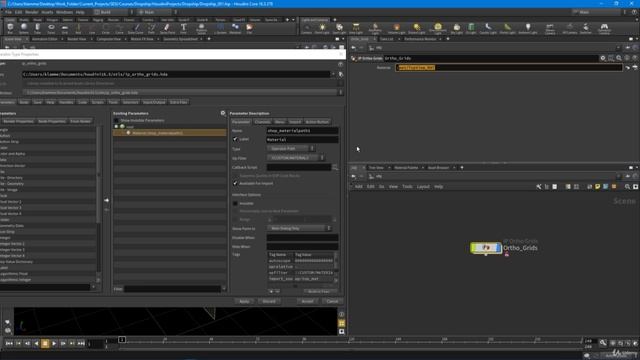Add a Point Light from shelf

(322, 29)
